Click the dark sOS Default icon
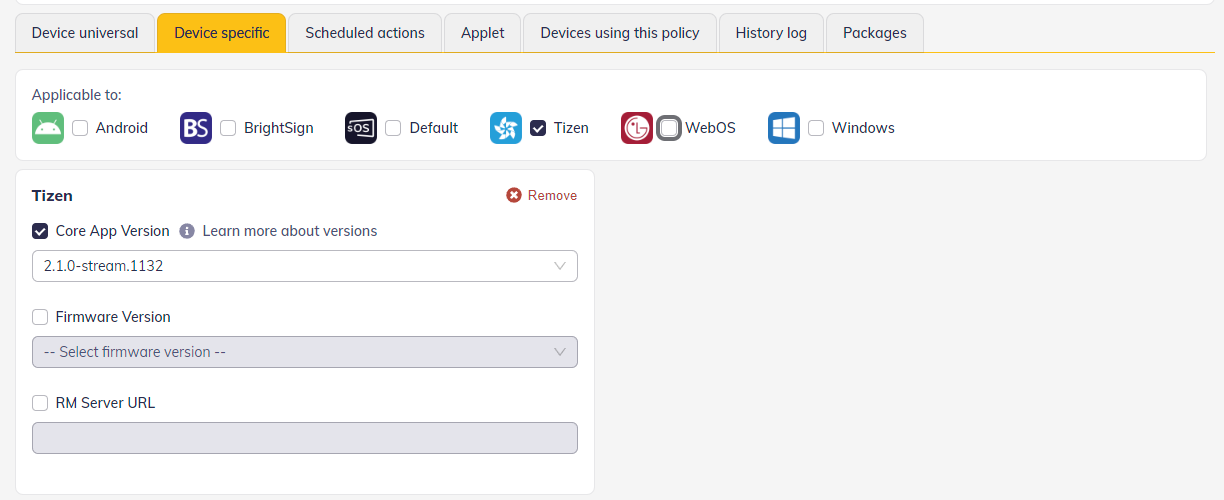Screen dimensions: 1224x500 [x=361, y=128]
